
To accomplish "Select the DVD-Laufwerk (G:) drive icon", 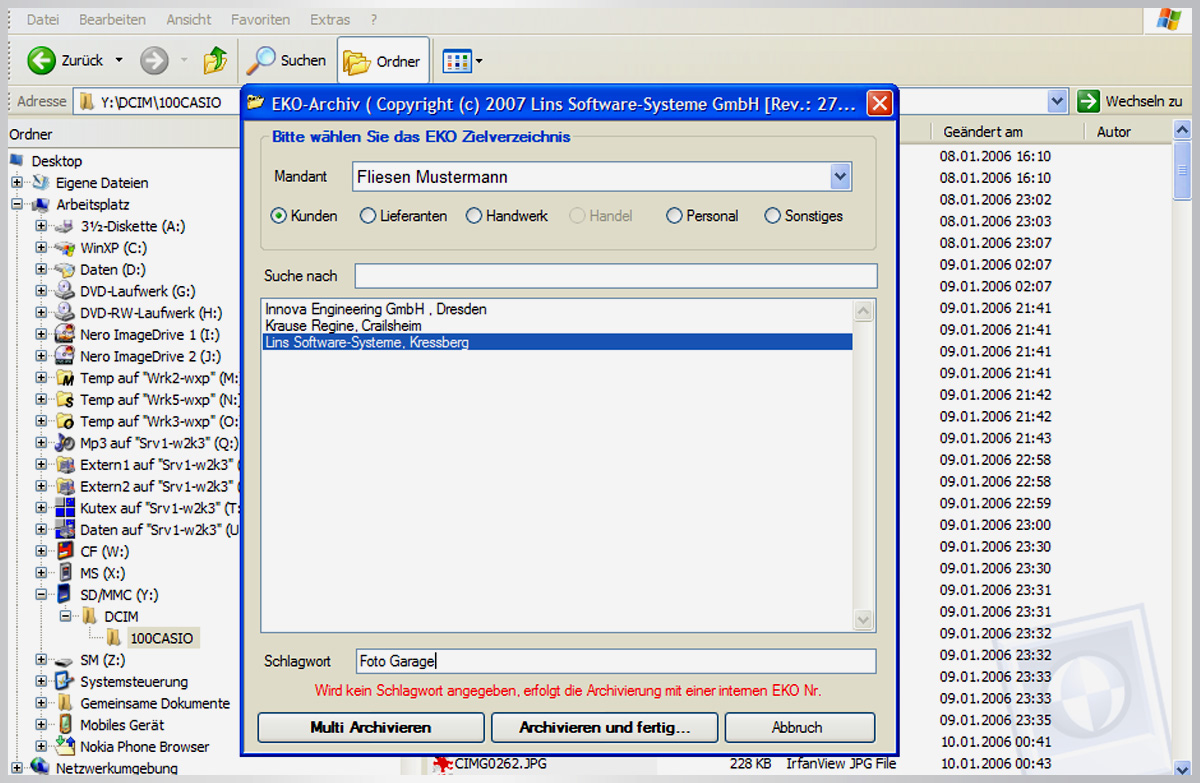I will (65, 291).
